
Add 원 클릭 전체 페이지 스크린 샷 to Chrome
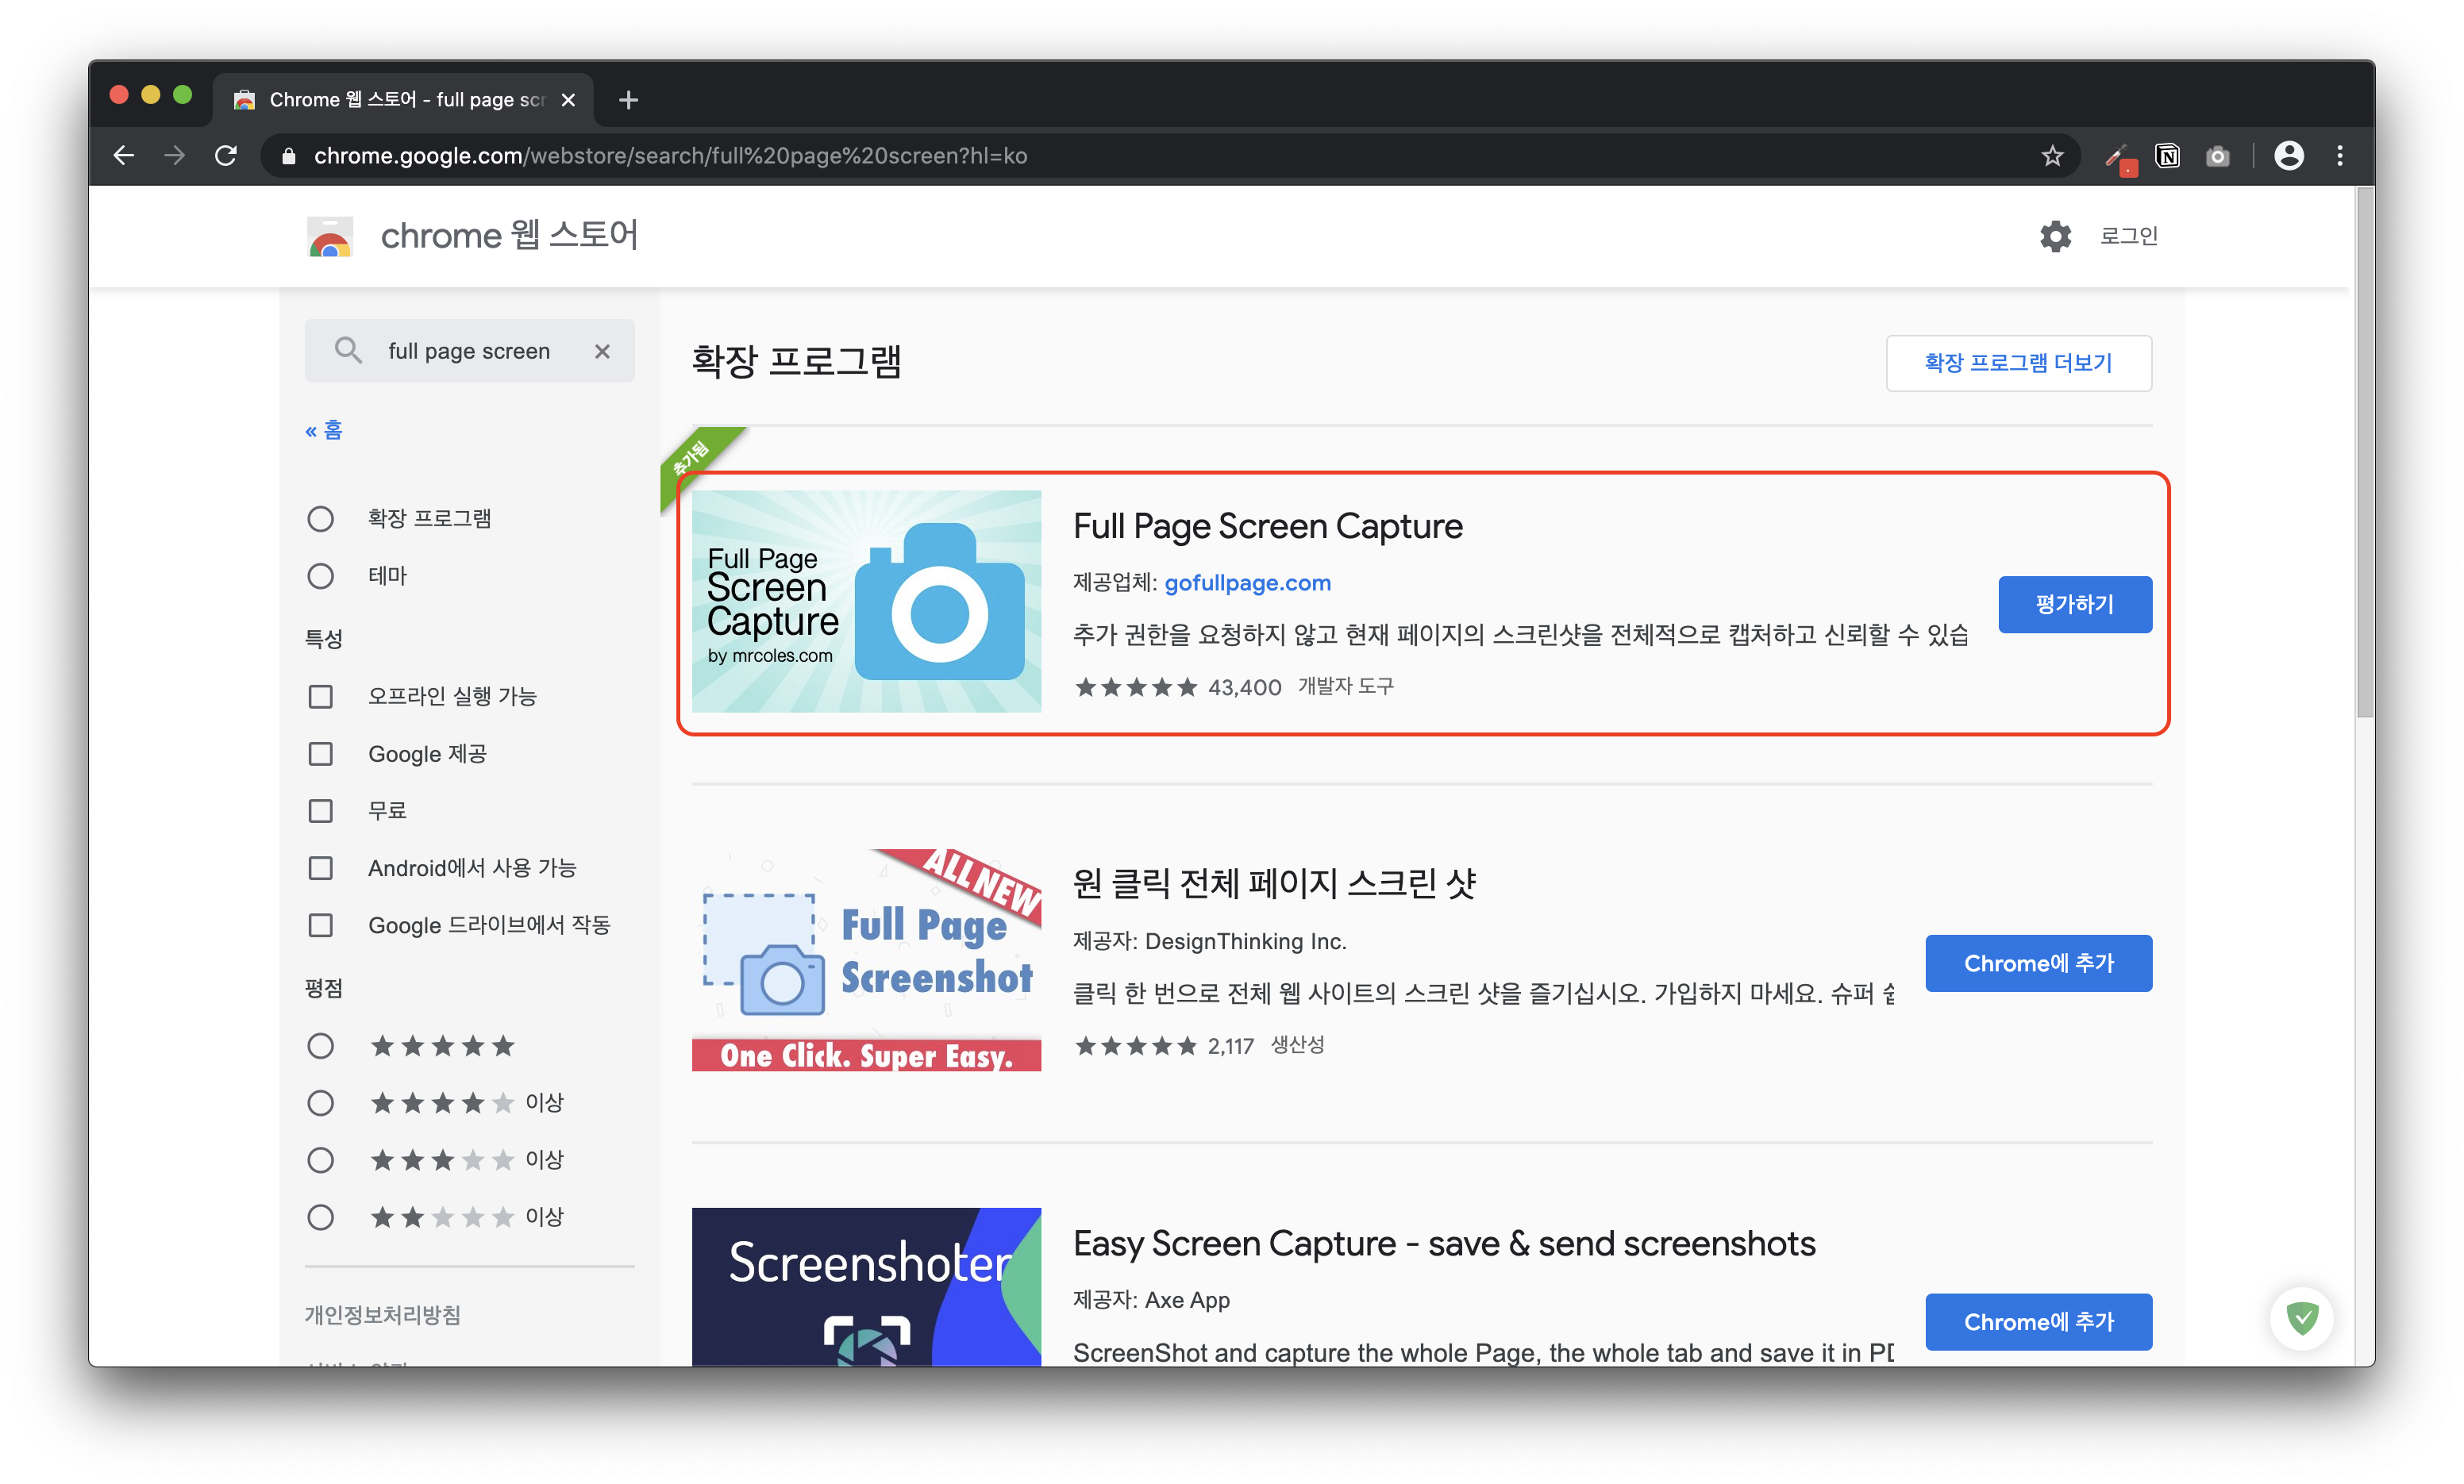[2038, 963]
